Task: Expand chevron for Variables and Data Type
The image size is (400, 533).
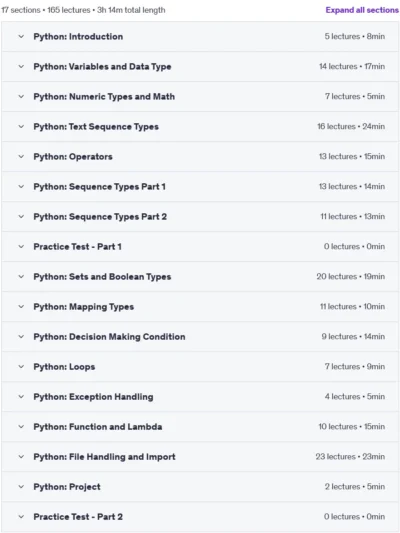Action: [21, 66]
